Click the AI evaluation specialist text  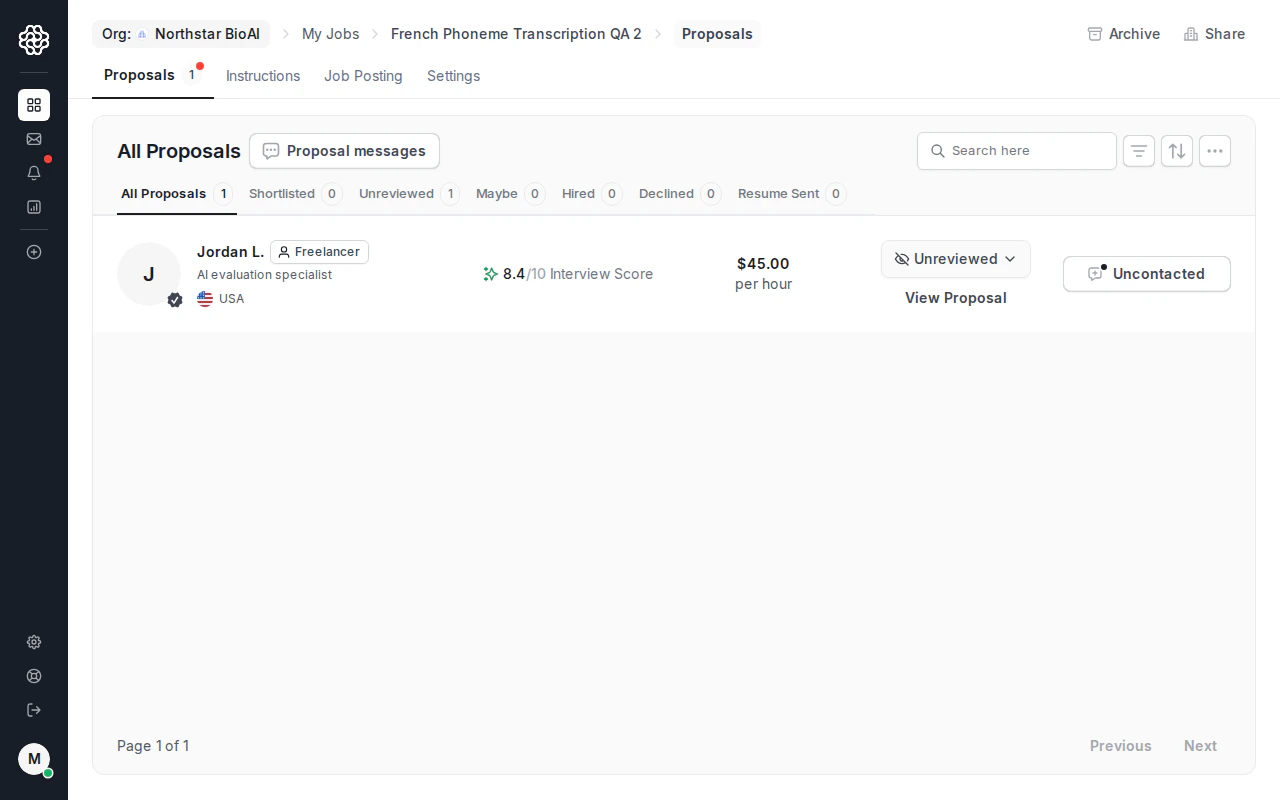pos(264,275)
